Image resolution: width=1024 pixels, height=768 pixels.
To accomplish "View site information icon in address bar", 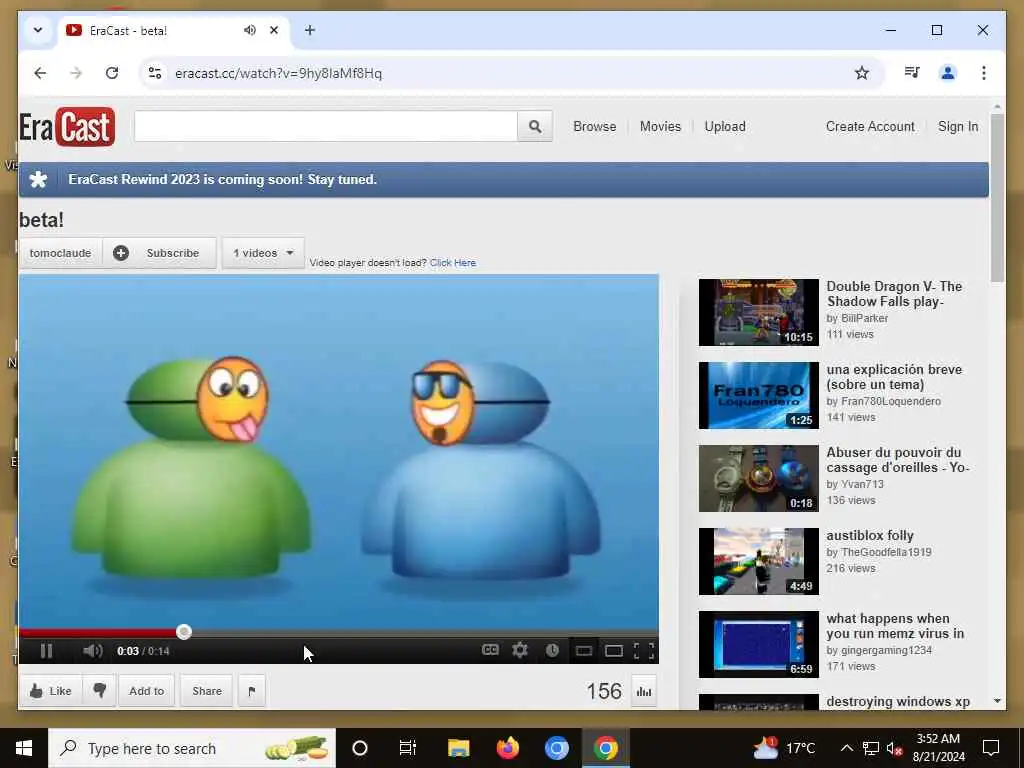I will [x=155, y=73].
